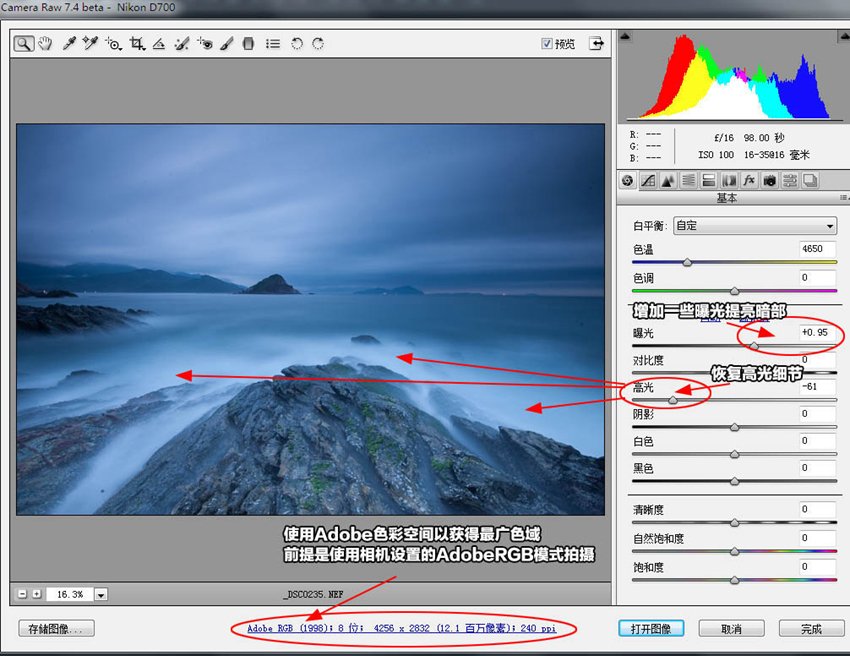Switch to the Camera Calibration tab
This screenshot has height=656, width=850.
[769, 181]
